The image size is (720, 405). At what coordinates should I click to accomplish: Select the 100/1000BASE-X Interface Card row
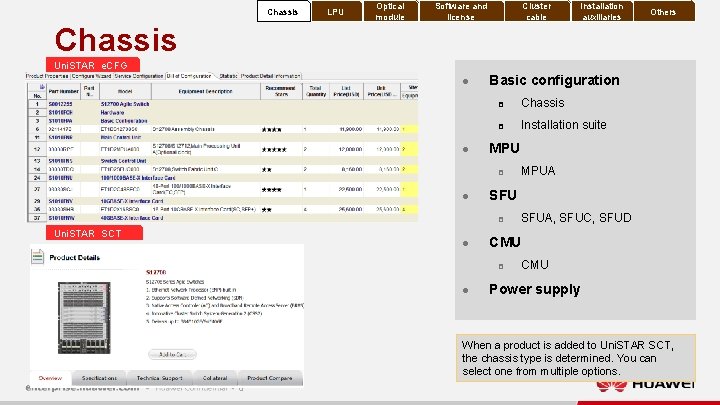click(223, 178)
